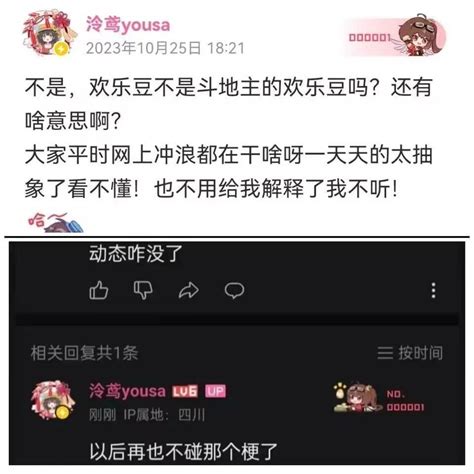
Task: Share the comment via arrow icon
Action: (189, 290)
